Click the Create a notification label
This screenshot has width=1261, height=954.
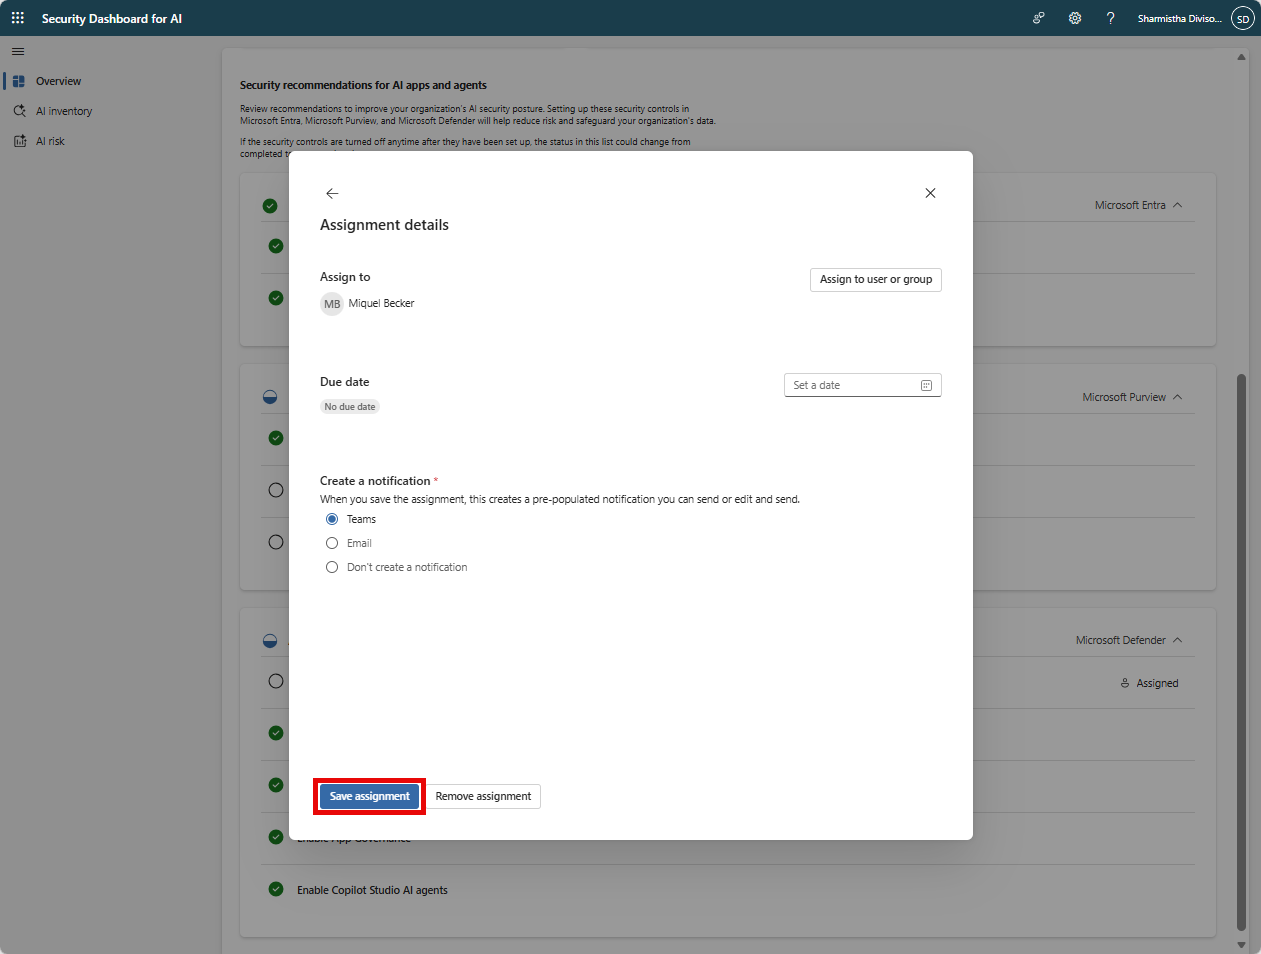375,481
